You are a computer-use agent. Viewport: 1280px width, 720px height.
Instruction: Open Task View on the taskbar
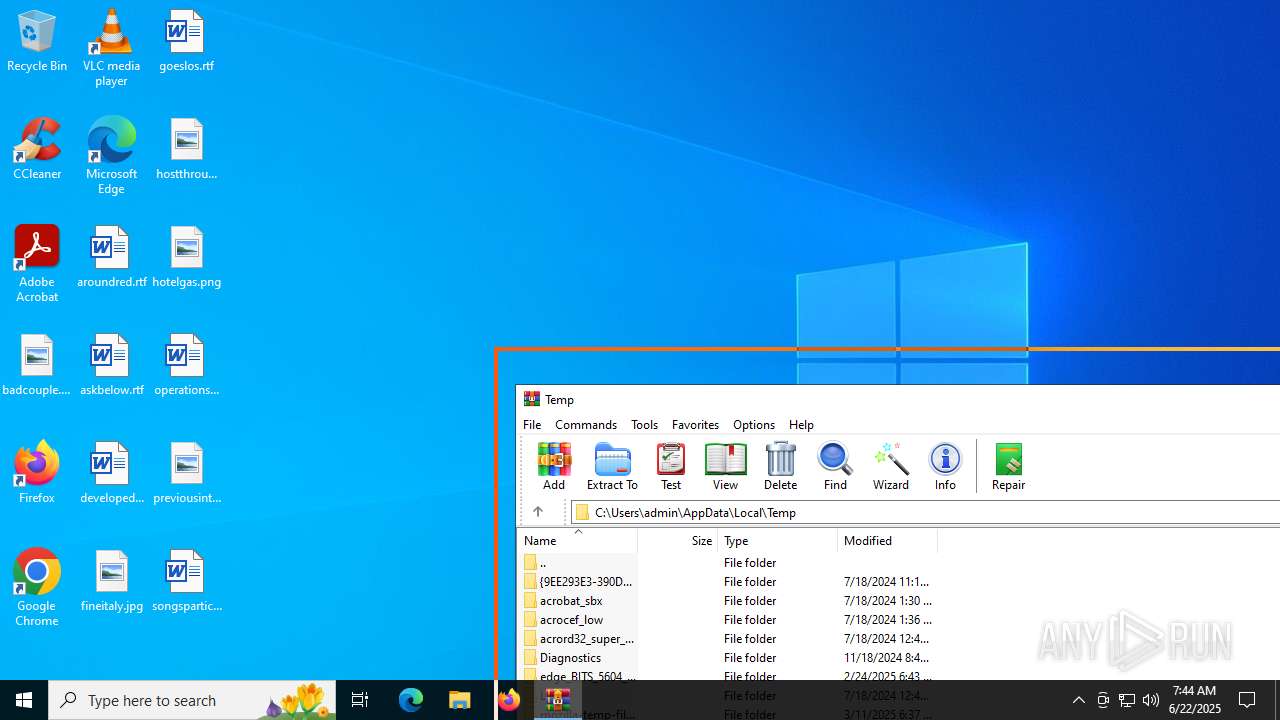tap(360, 700)
